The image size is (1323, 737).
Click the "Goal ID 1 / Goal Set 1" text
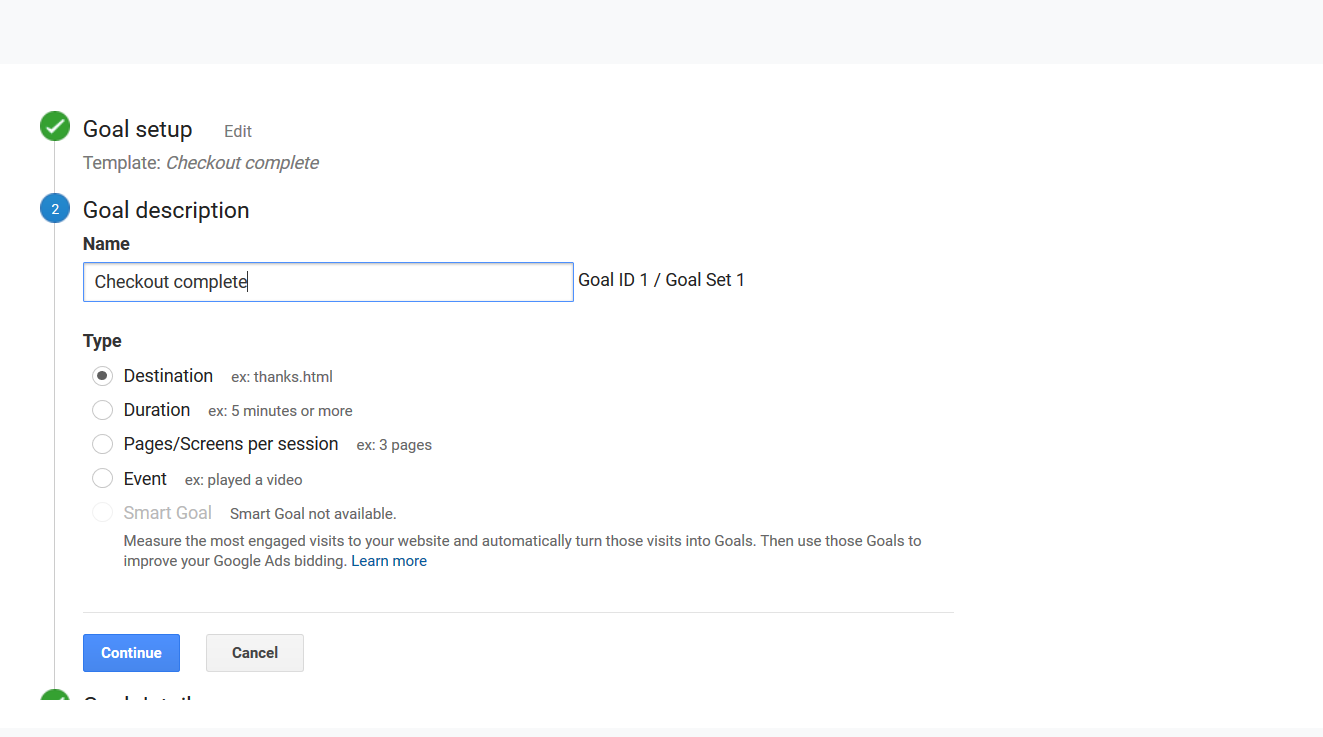662,280
